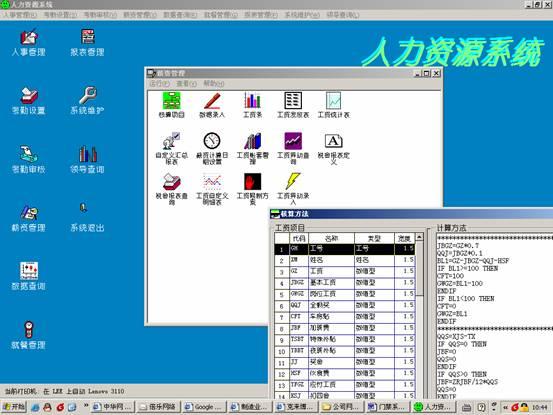Click the 工资条 bar chart icon
The width and height of the screenshot is (553, 415).
[253, 105]
